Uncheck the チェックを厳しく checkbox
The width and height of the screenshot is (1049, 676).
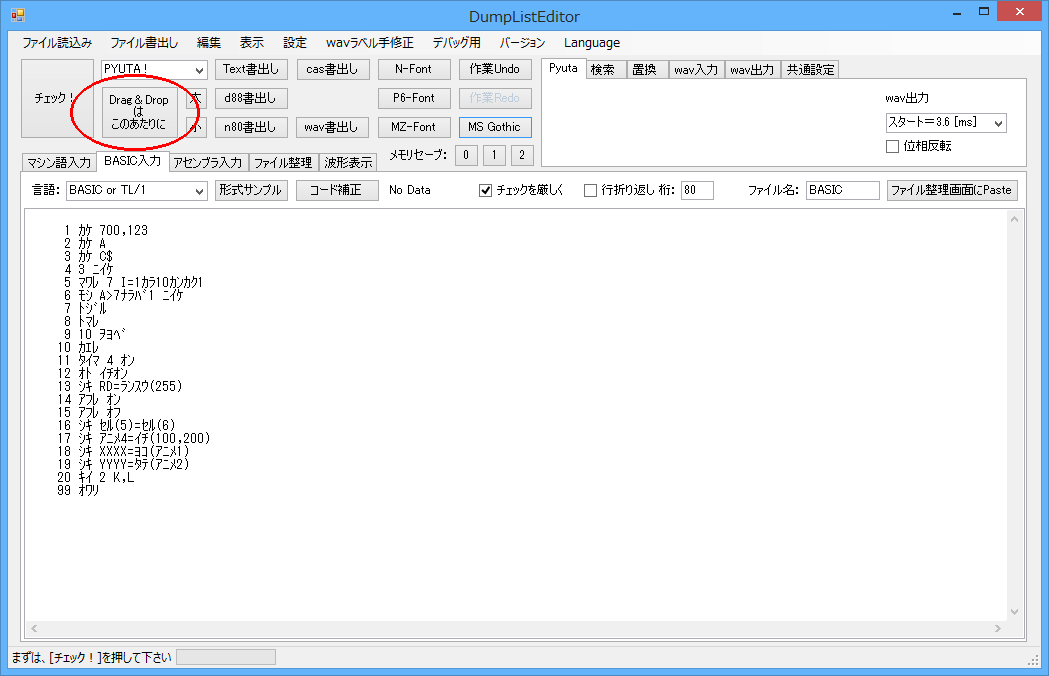[486, 191]
